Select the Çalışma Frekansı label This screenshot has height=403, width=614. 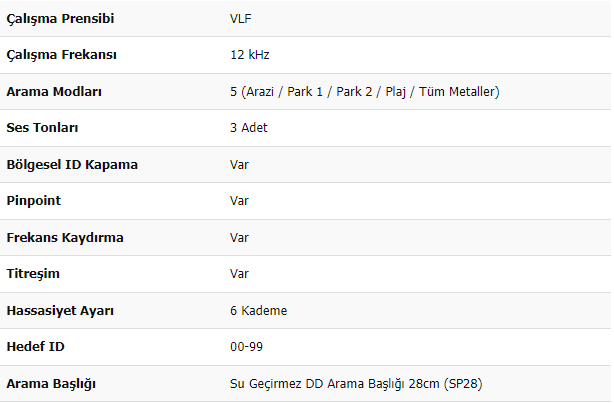61,55
